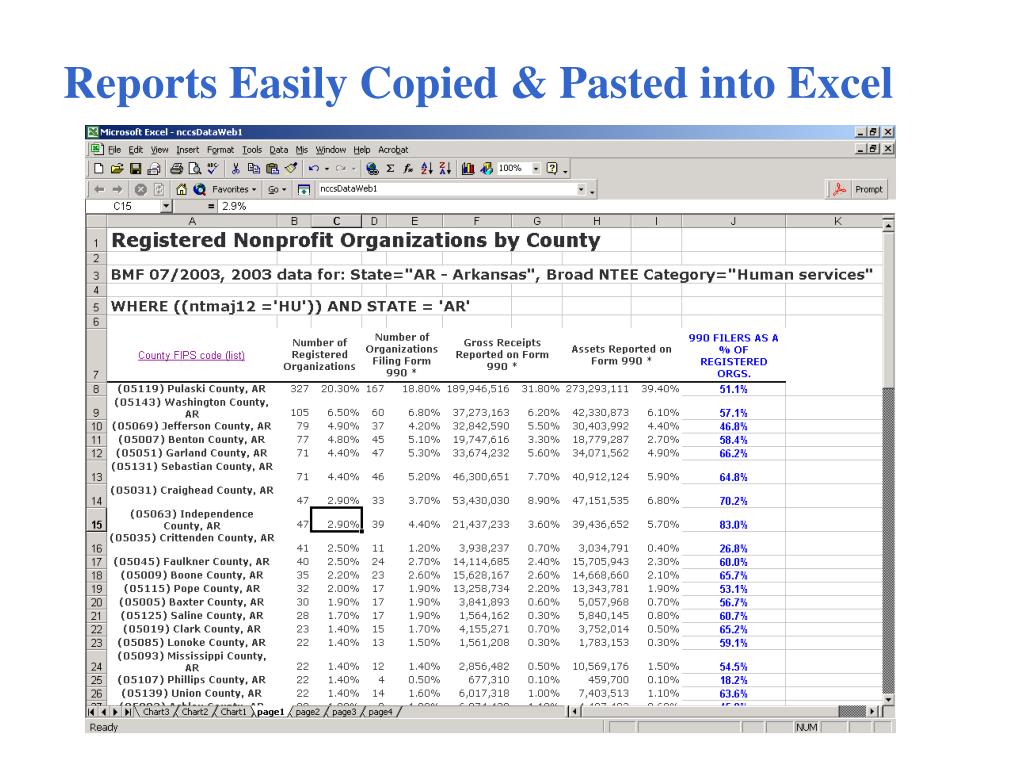Viewport: 1024px width, 768px height.
Task: Open the Go dropdown menu
Action: click(277, 189)
